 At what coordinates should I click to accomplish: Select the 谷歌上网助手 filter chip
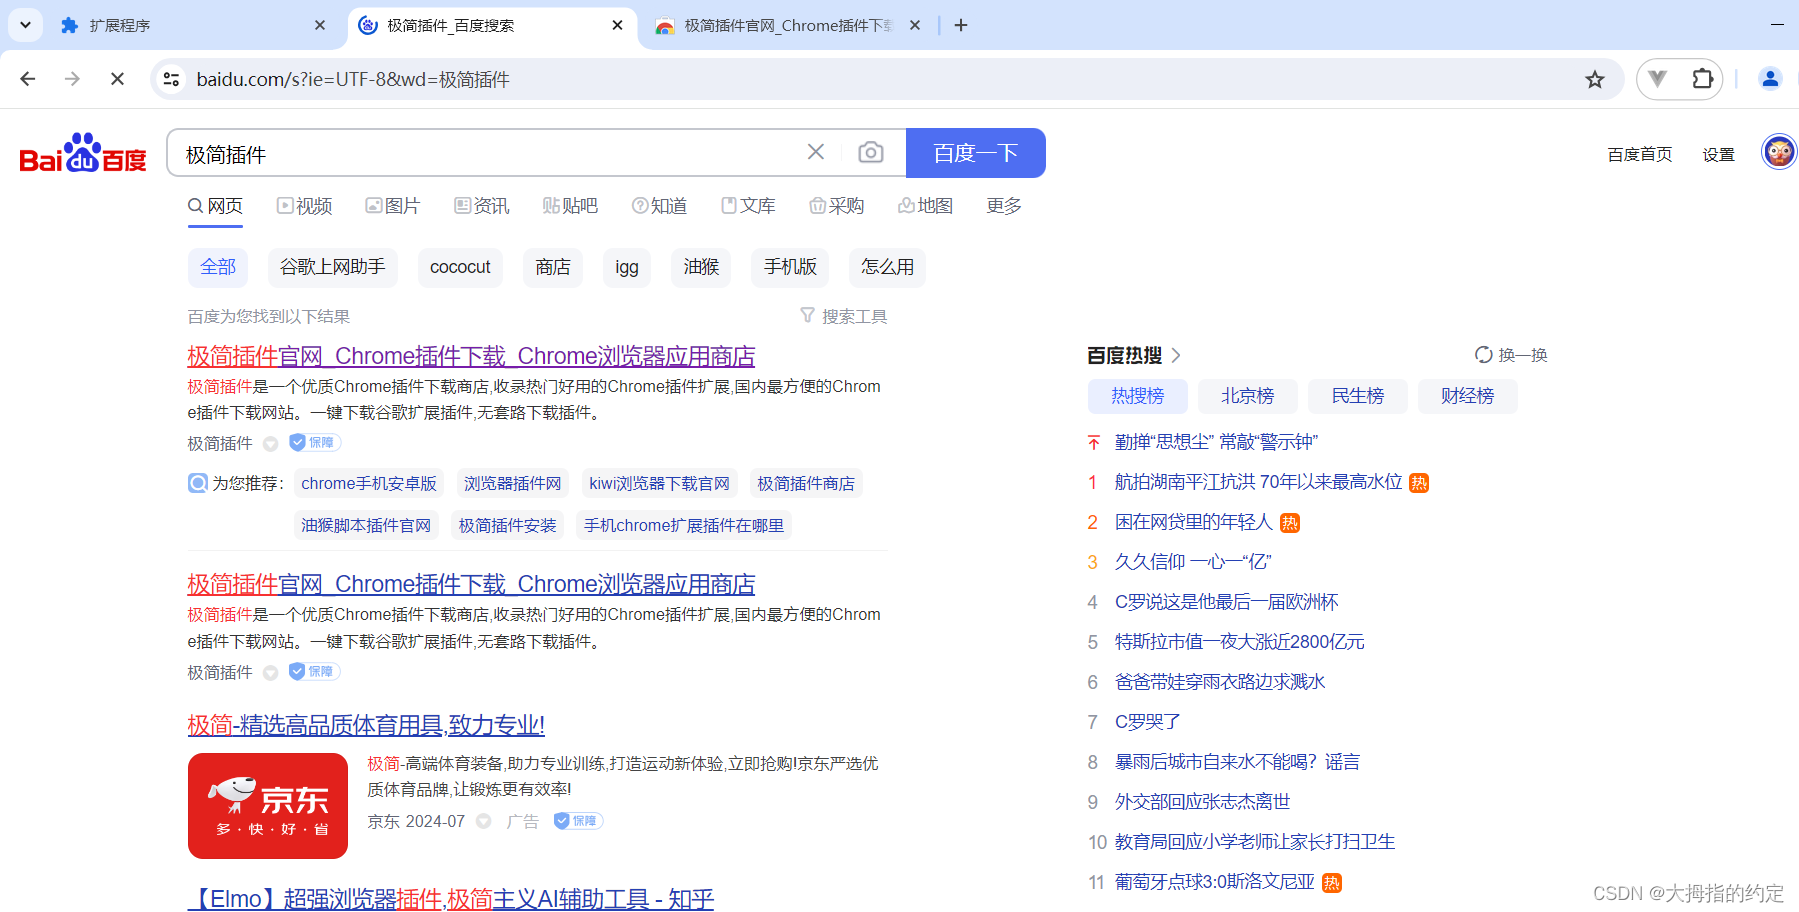333,267
